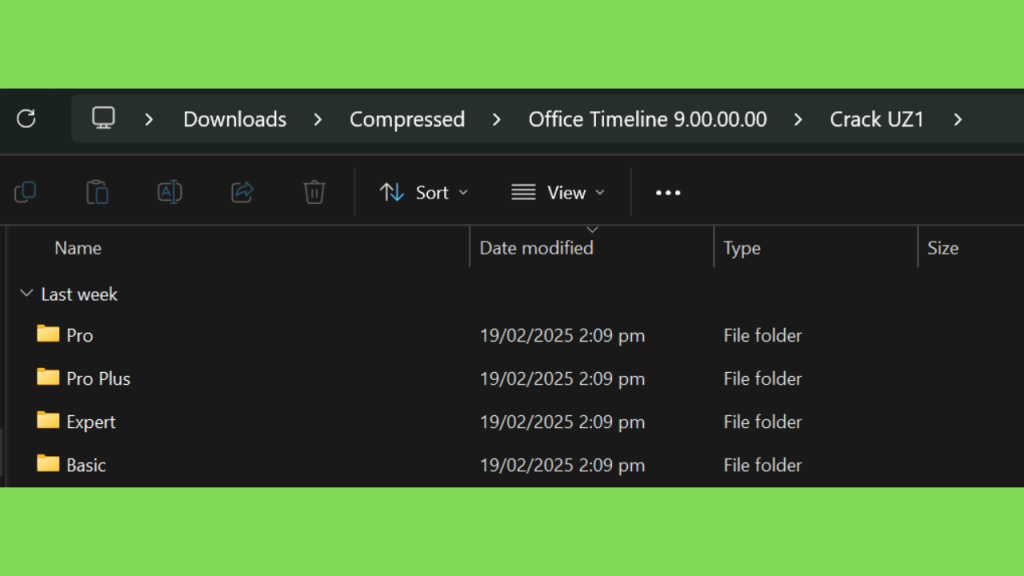Click the Rename icon in toolbar

point(170,192)
